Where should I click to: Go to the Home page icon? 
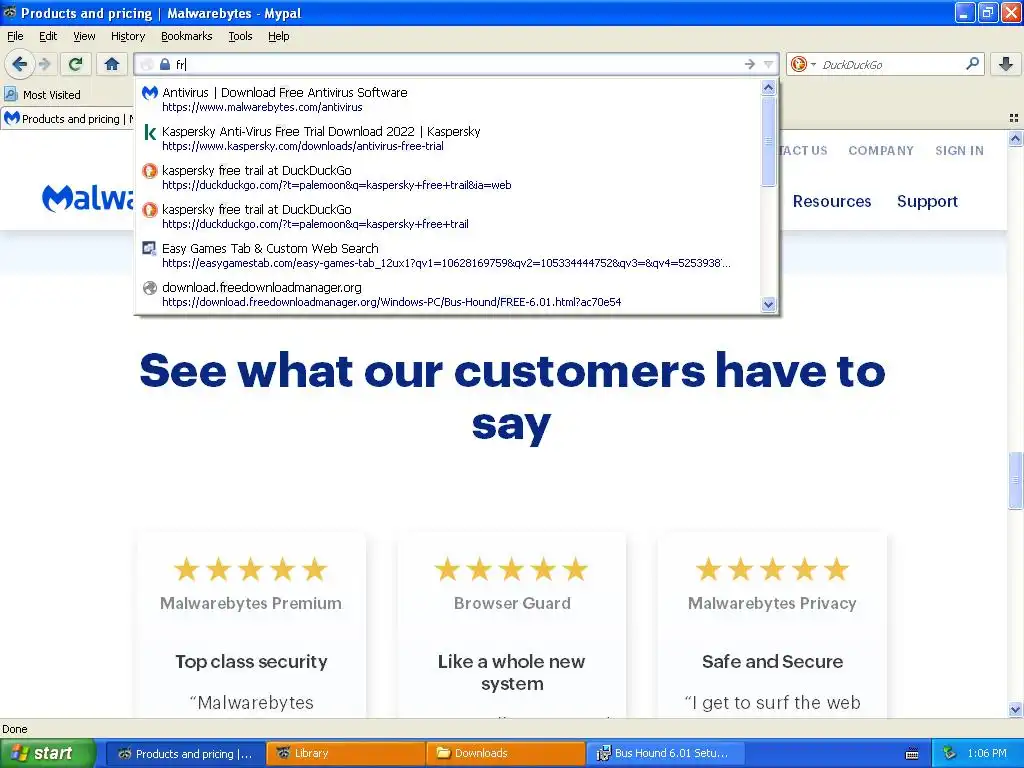tap(112, 64)
